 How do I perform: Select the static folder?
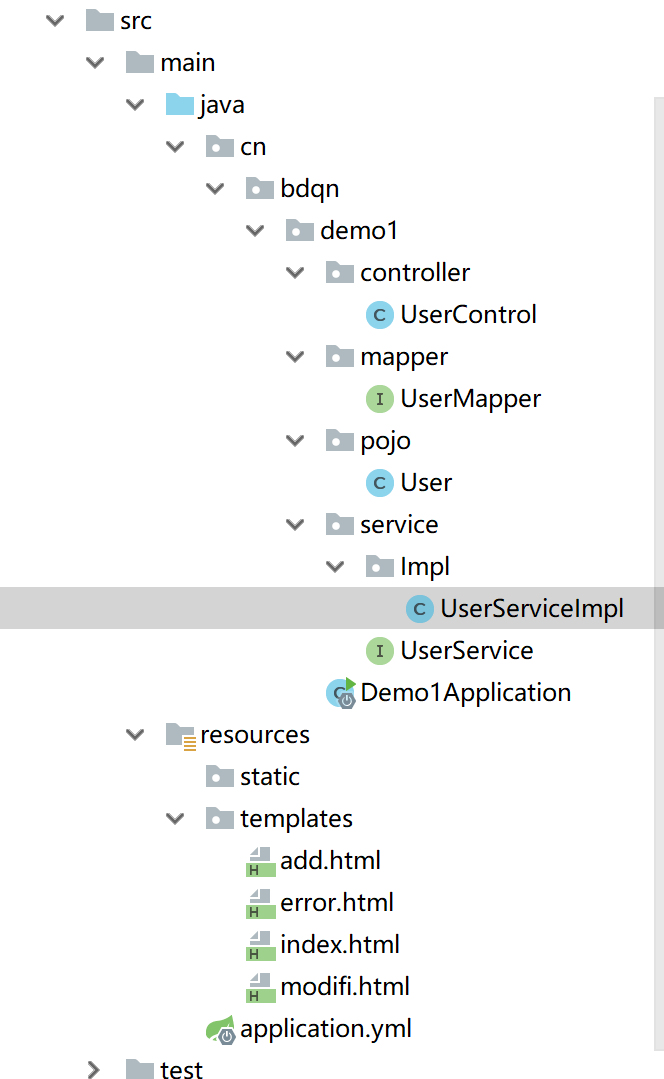(x=269, y=777)
